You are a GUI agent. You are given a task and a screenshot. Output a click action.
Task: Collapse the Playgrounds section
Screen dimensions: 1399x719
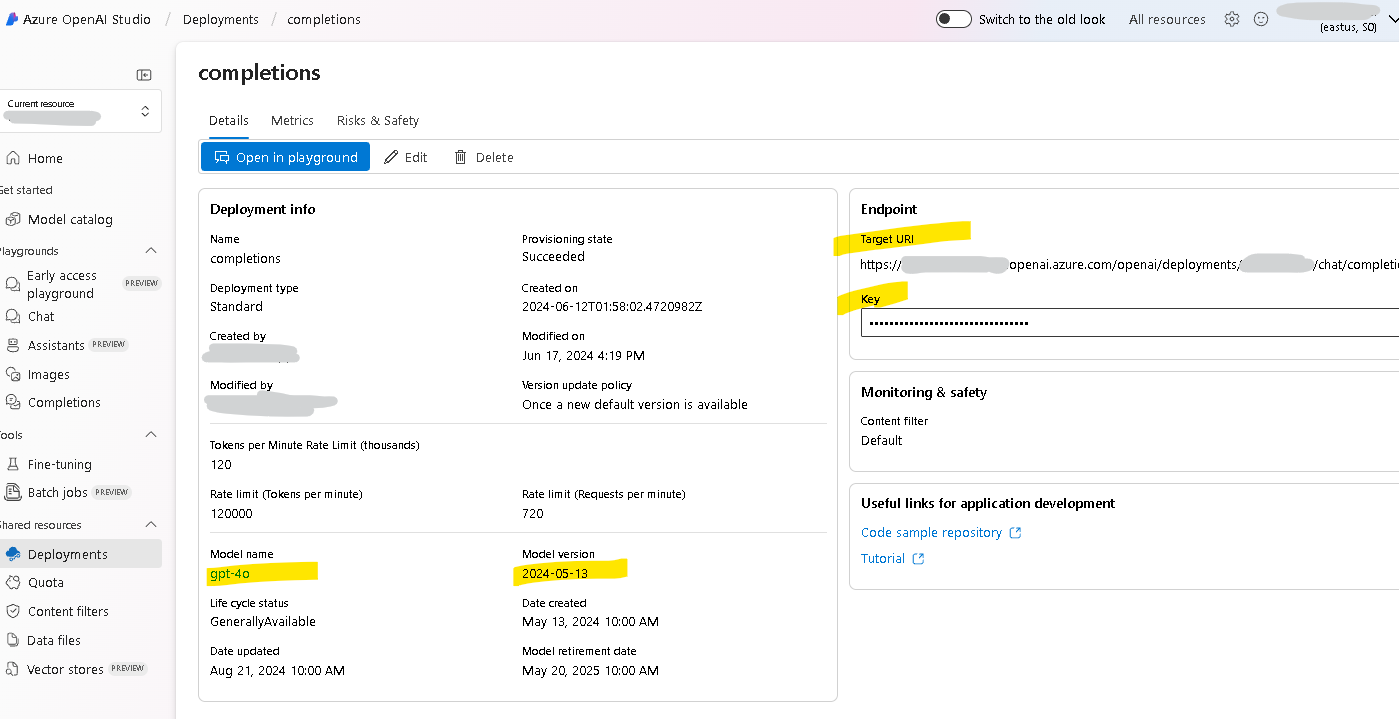pos(151,251)
